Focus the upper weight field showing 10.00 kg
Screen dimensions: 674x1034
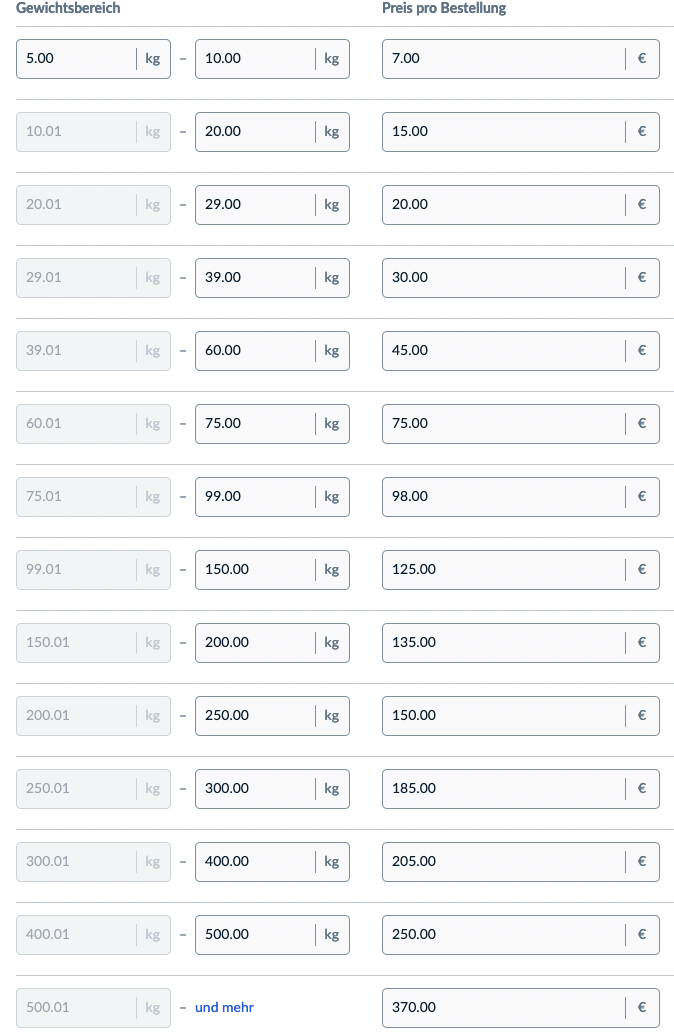pos(255,58)
